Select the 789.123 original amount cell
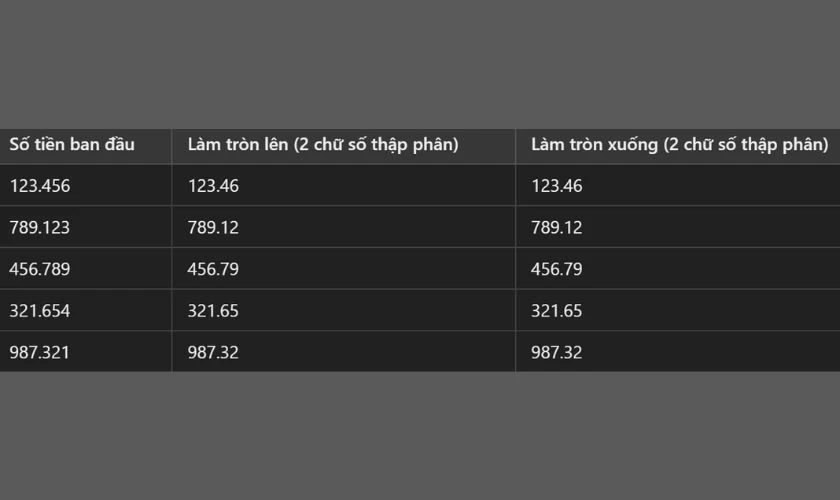The height and width of the screenshot is (500, 840). click(x=40, y=228)
